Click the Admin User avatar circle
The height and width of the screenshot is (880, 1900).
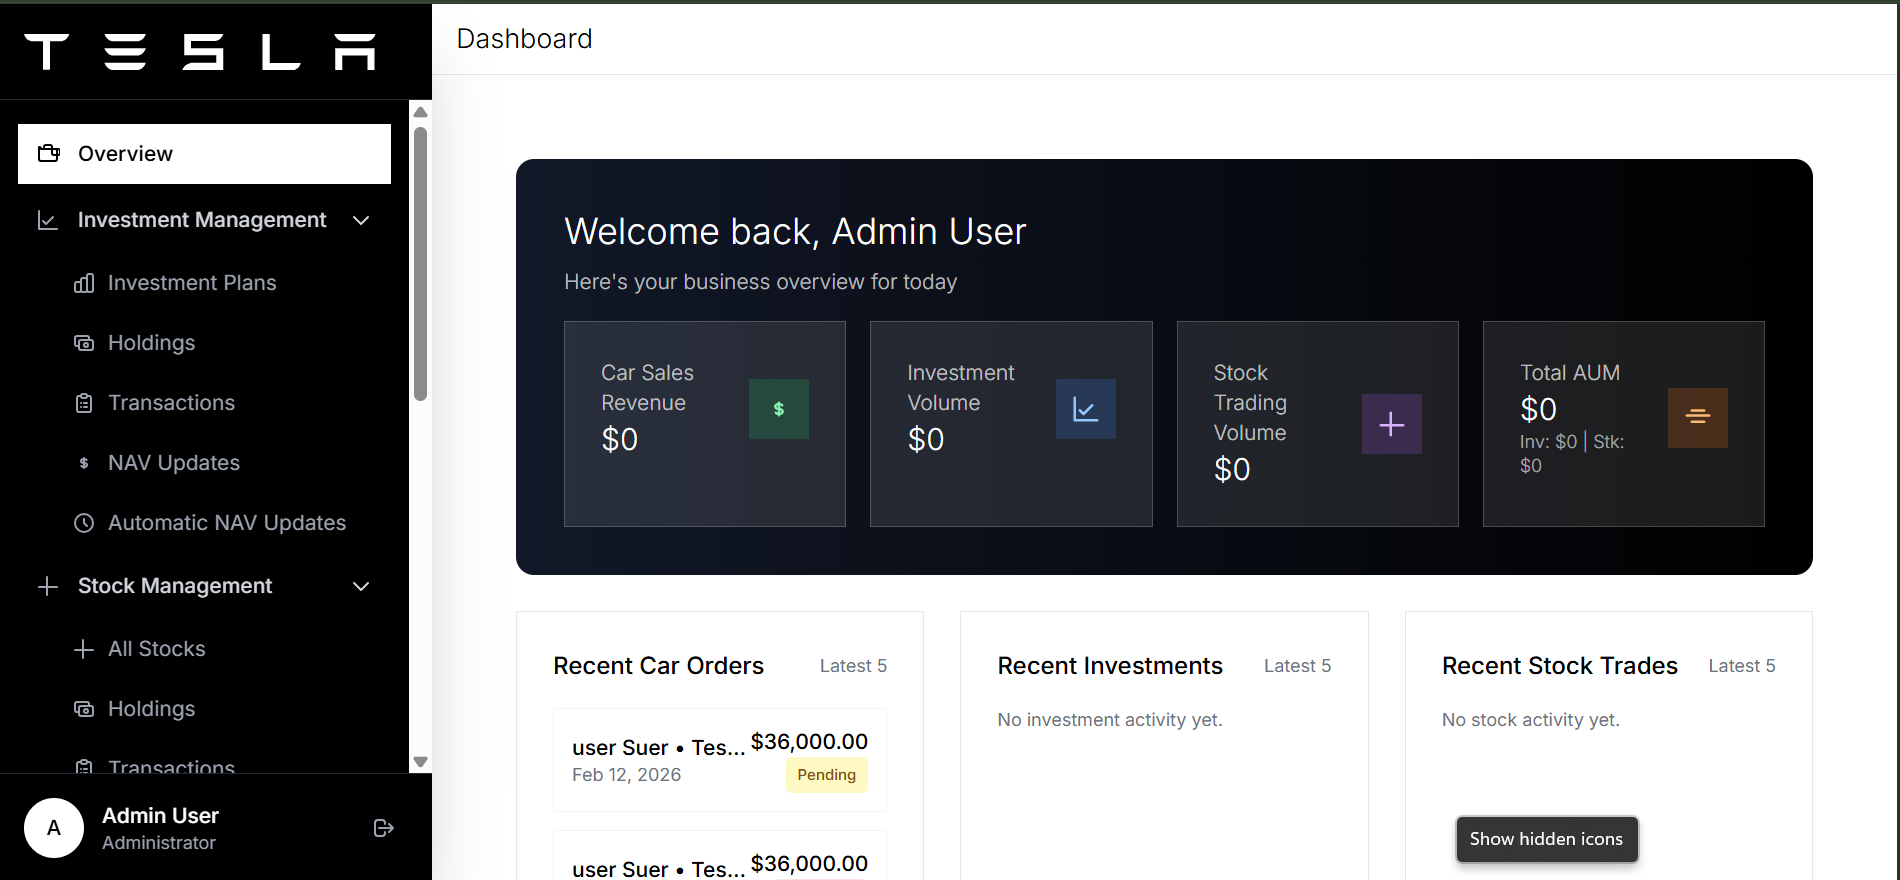[54, 828]
